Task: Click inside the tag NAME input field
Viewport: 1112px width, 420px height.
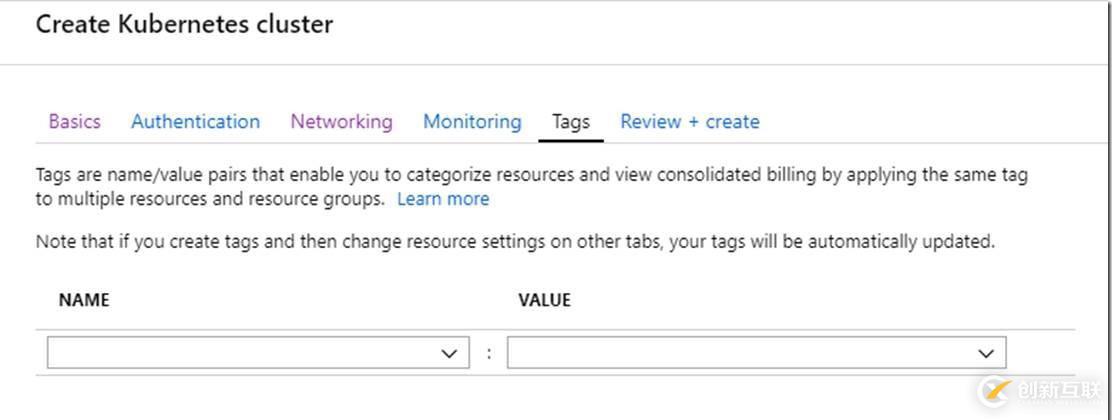Action: pyautogui.click(x=240, y=353)
